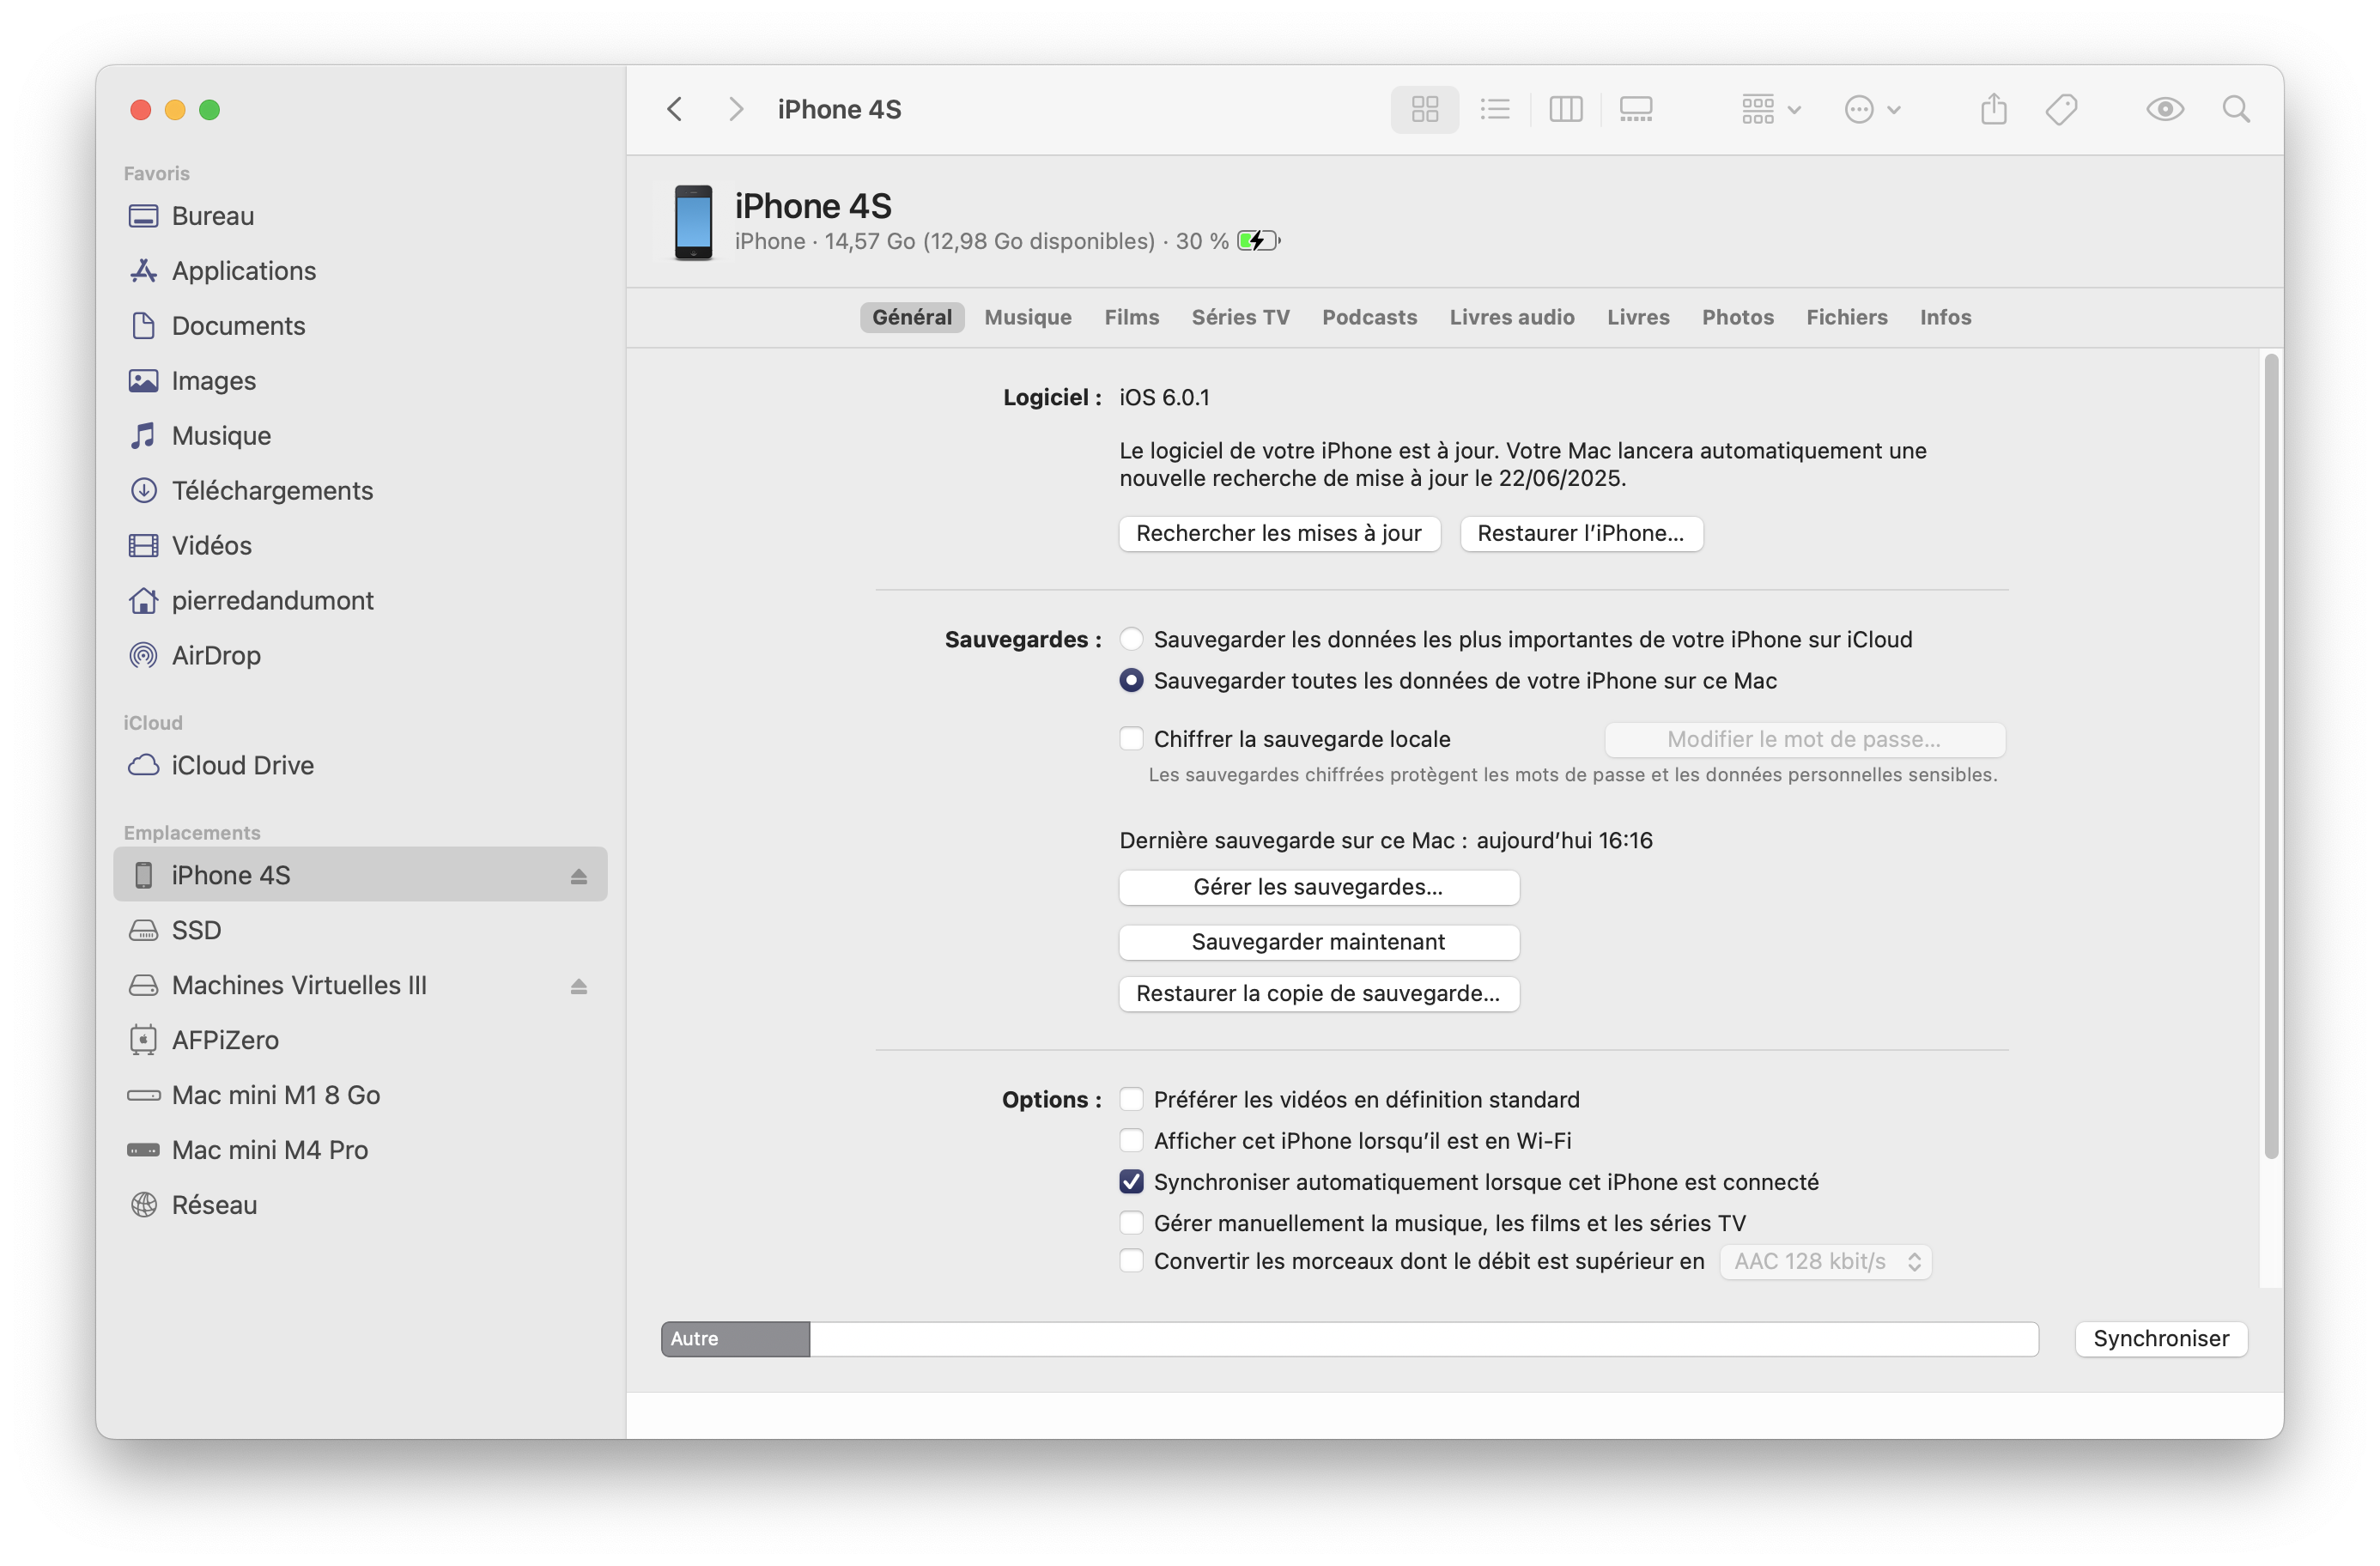The width and height of the screenshot is (2380, 1566).
Task: Click the Quick Look eye icon
Action: (x=2165, y=109)
